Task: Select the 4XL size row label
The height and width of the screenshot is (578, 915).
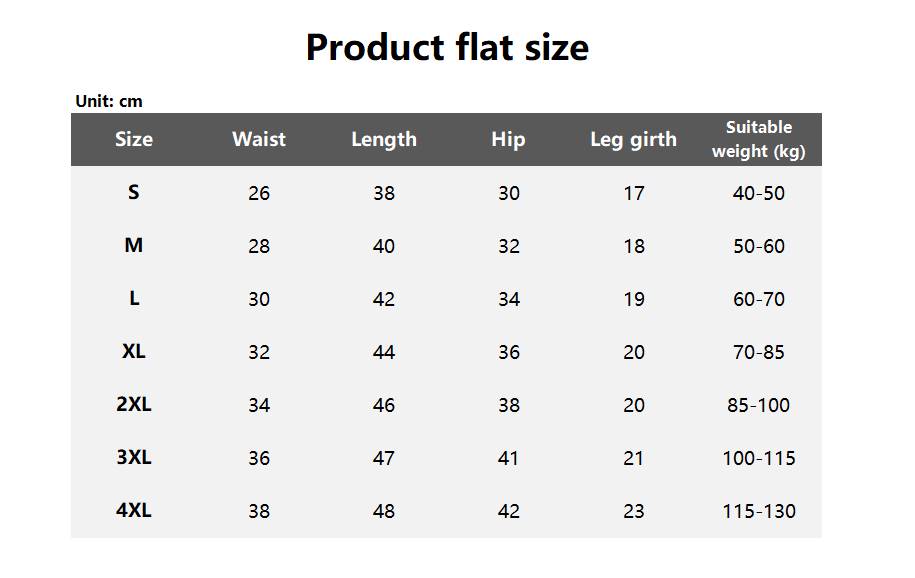Action: [134, 510]
